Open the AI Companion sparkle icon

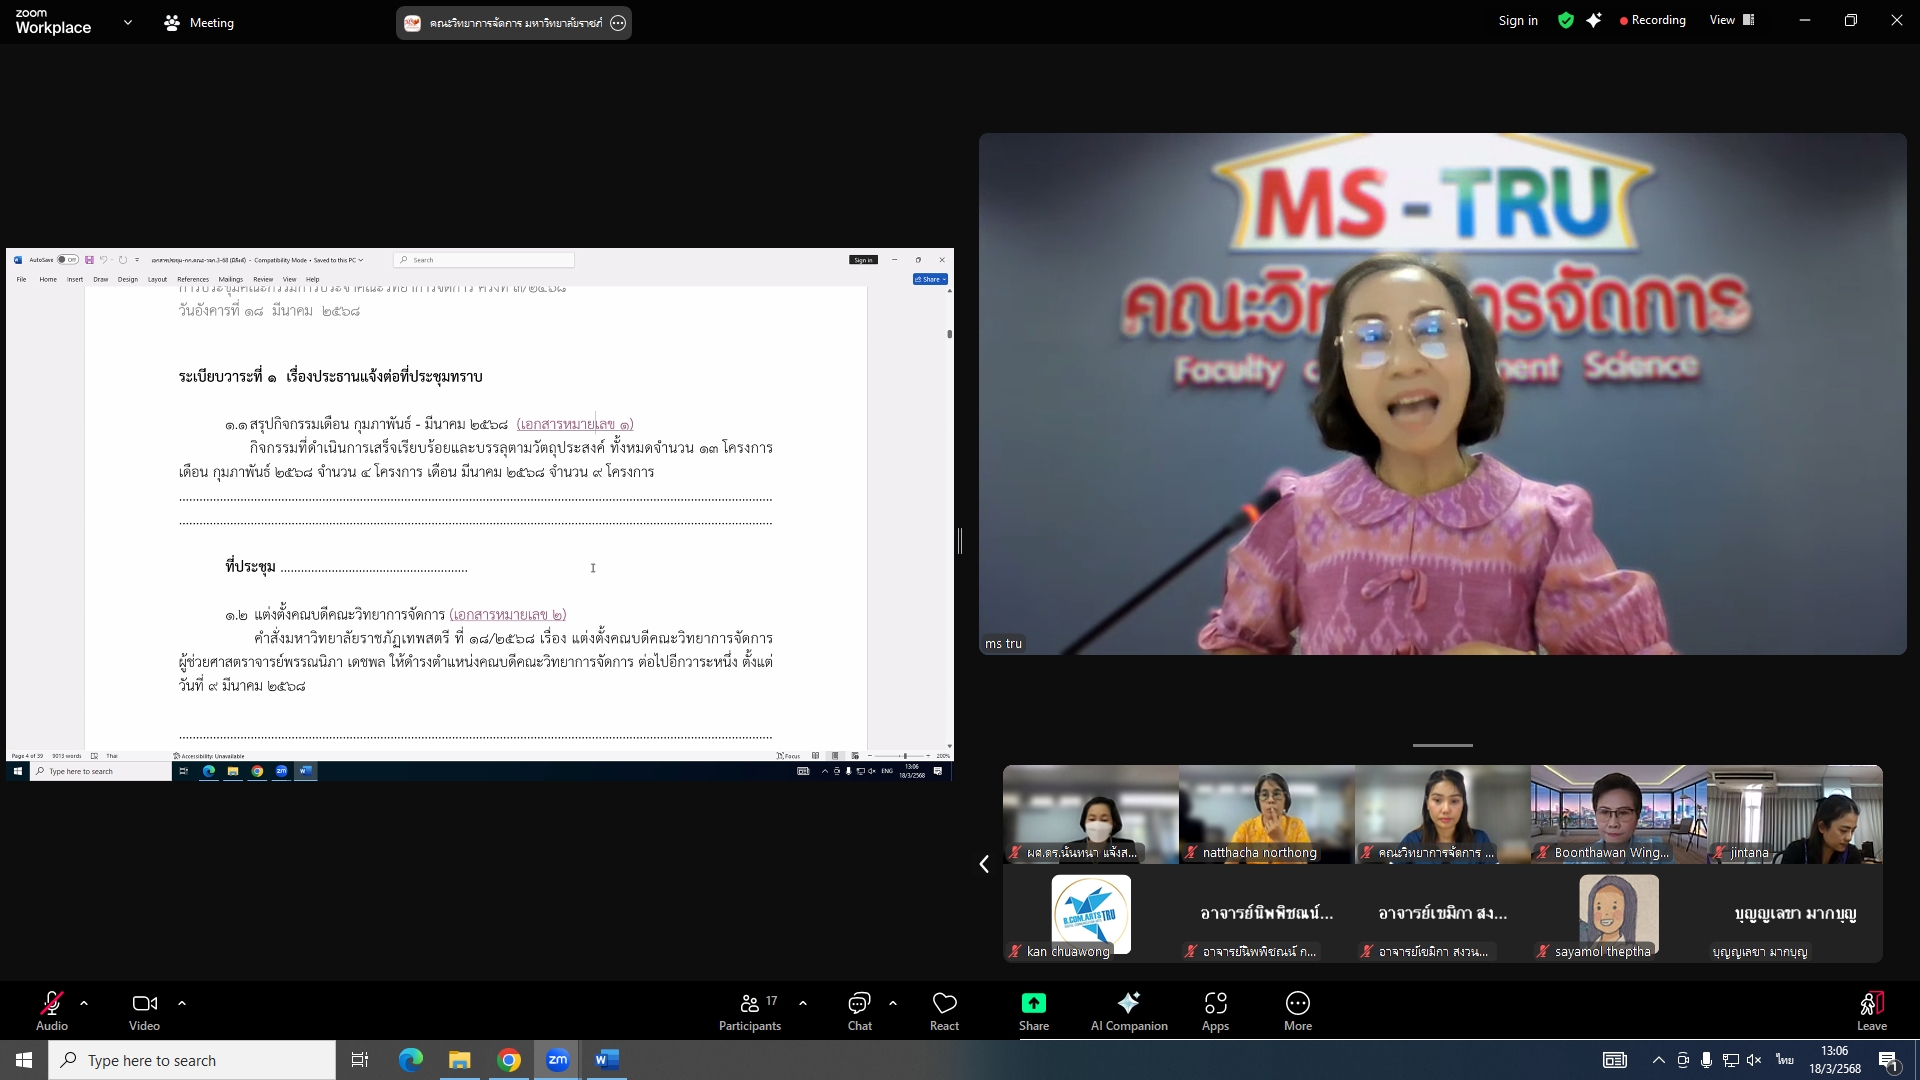point(1128,1003)
